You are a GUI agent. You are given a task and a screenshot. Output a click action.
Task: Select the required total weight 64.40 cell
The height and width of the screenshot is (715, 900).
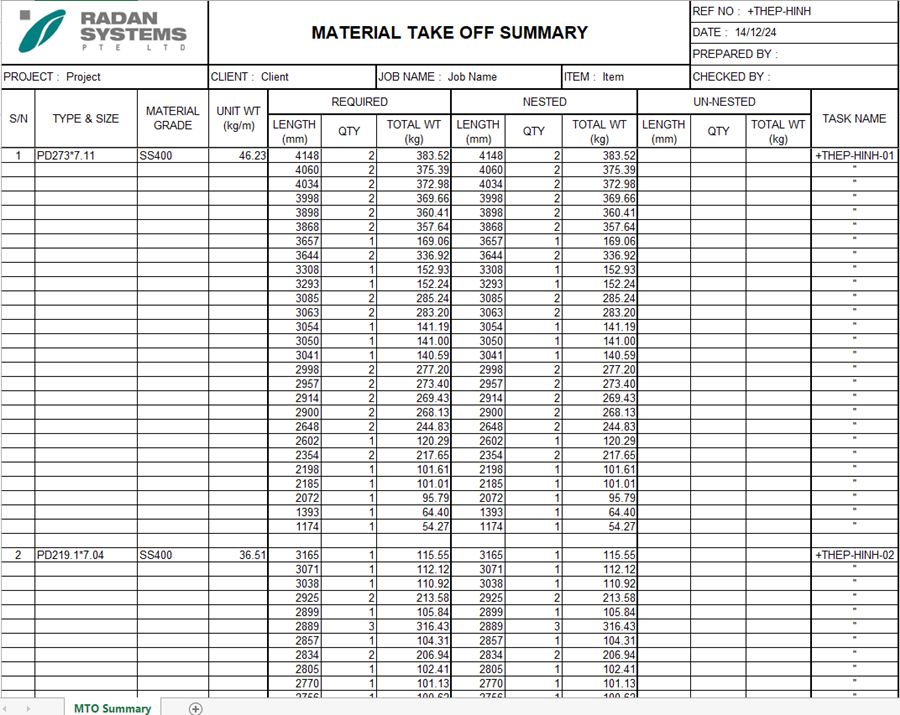point(414,512)
